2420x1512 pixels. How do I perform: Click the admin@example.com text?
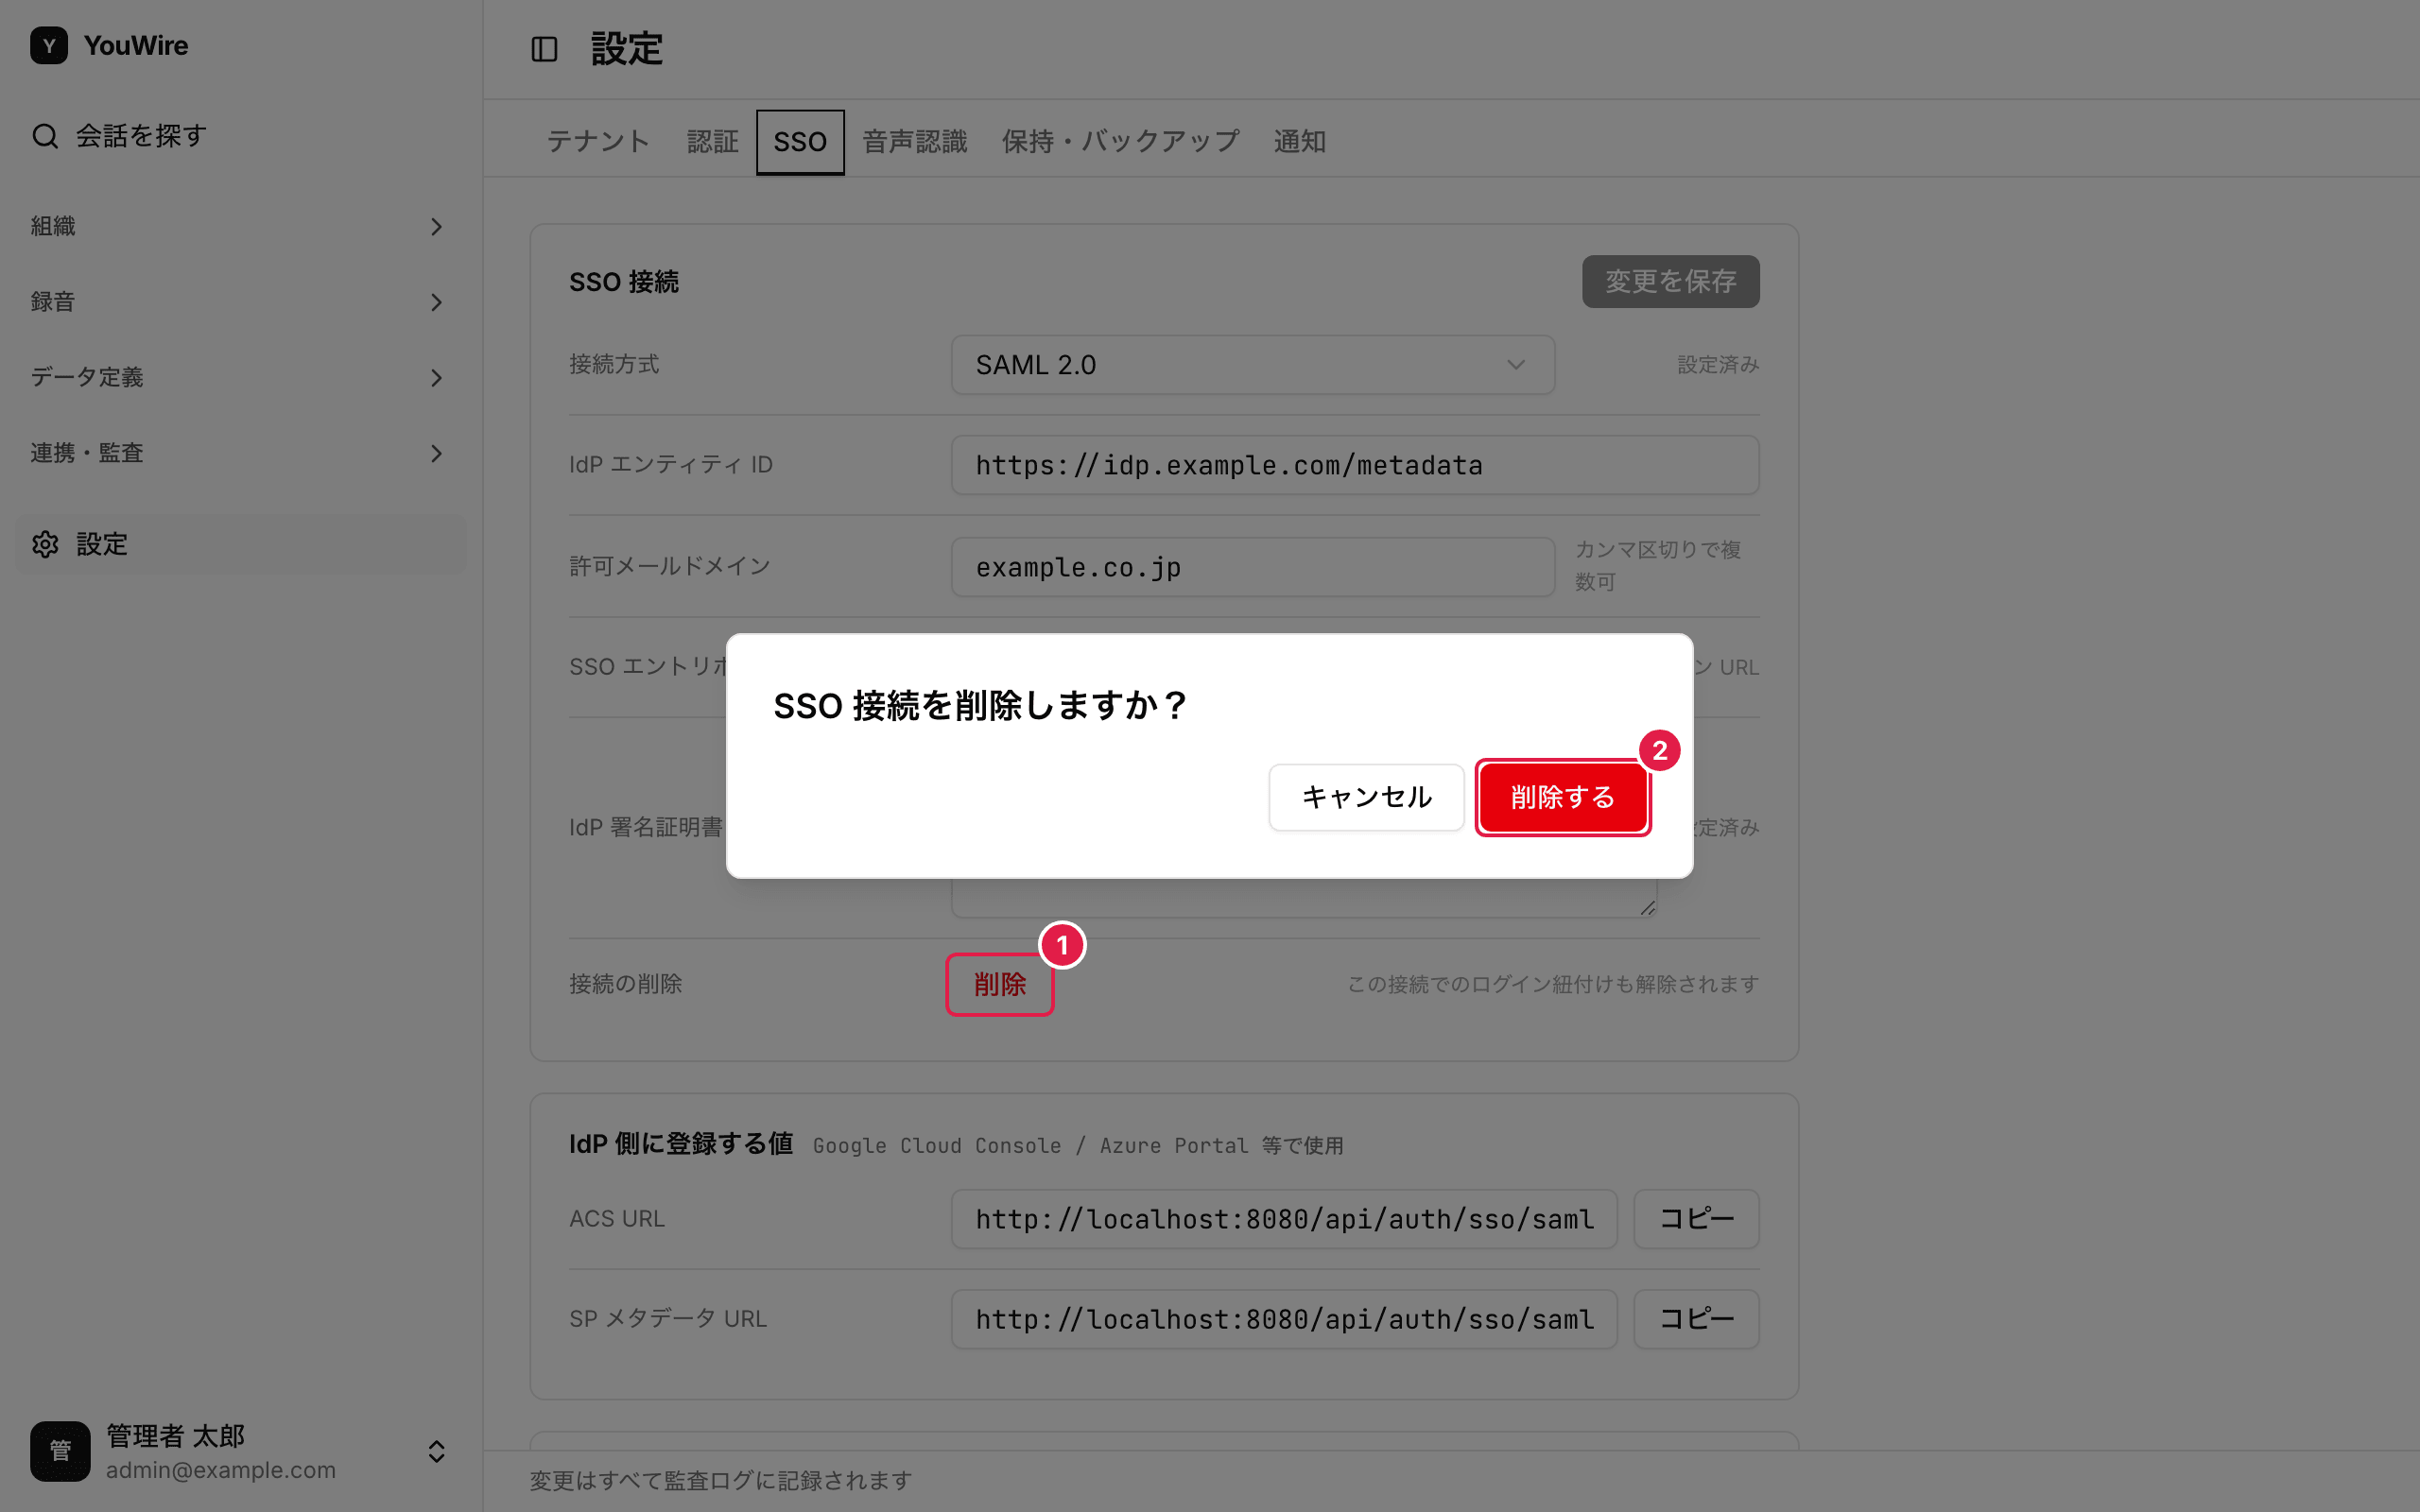[221, 1471]
